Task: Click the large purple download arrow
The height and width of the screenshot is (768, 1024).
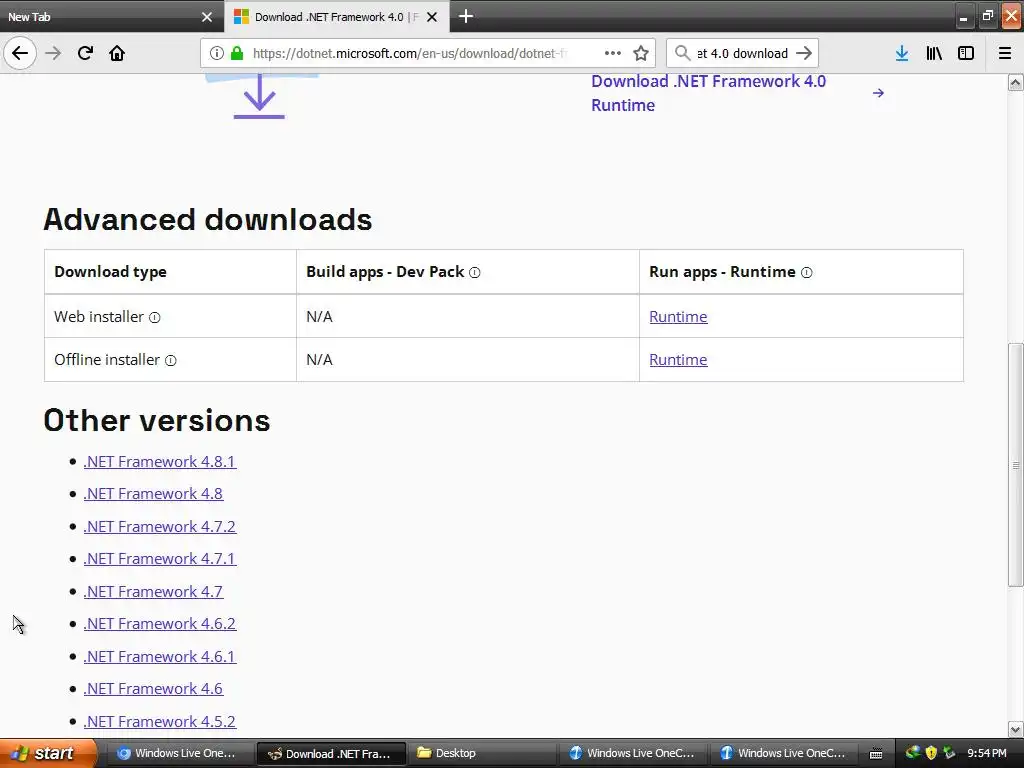Action: (259, 97)
